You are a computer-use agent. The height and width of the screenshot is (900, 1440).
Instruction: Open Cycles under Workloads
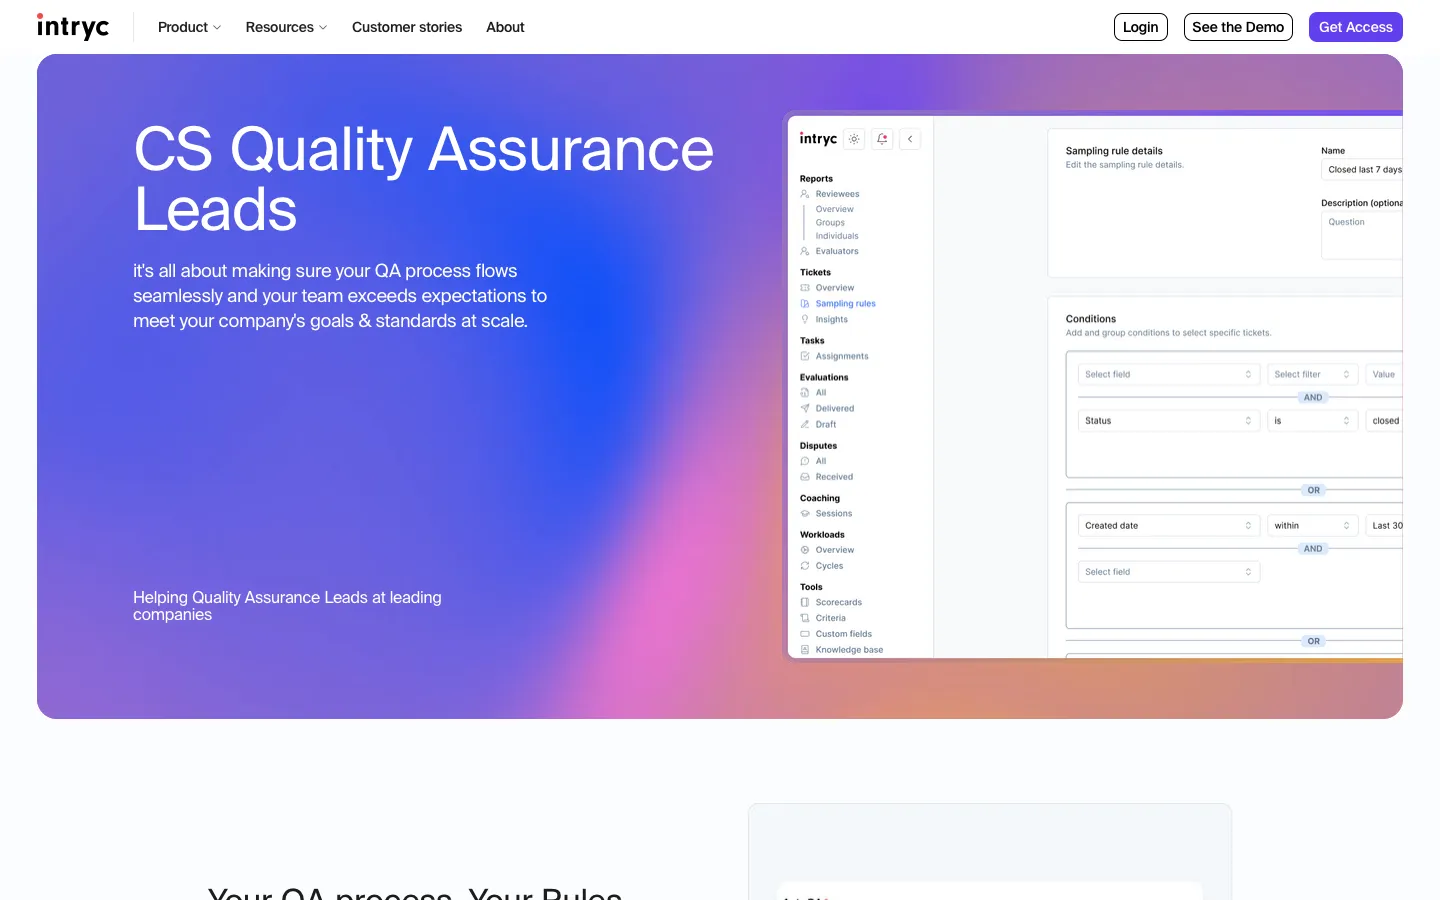(x=829, y=566)
